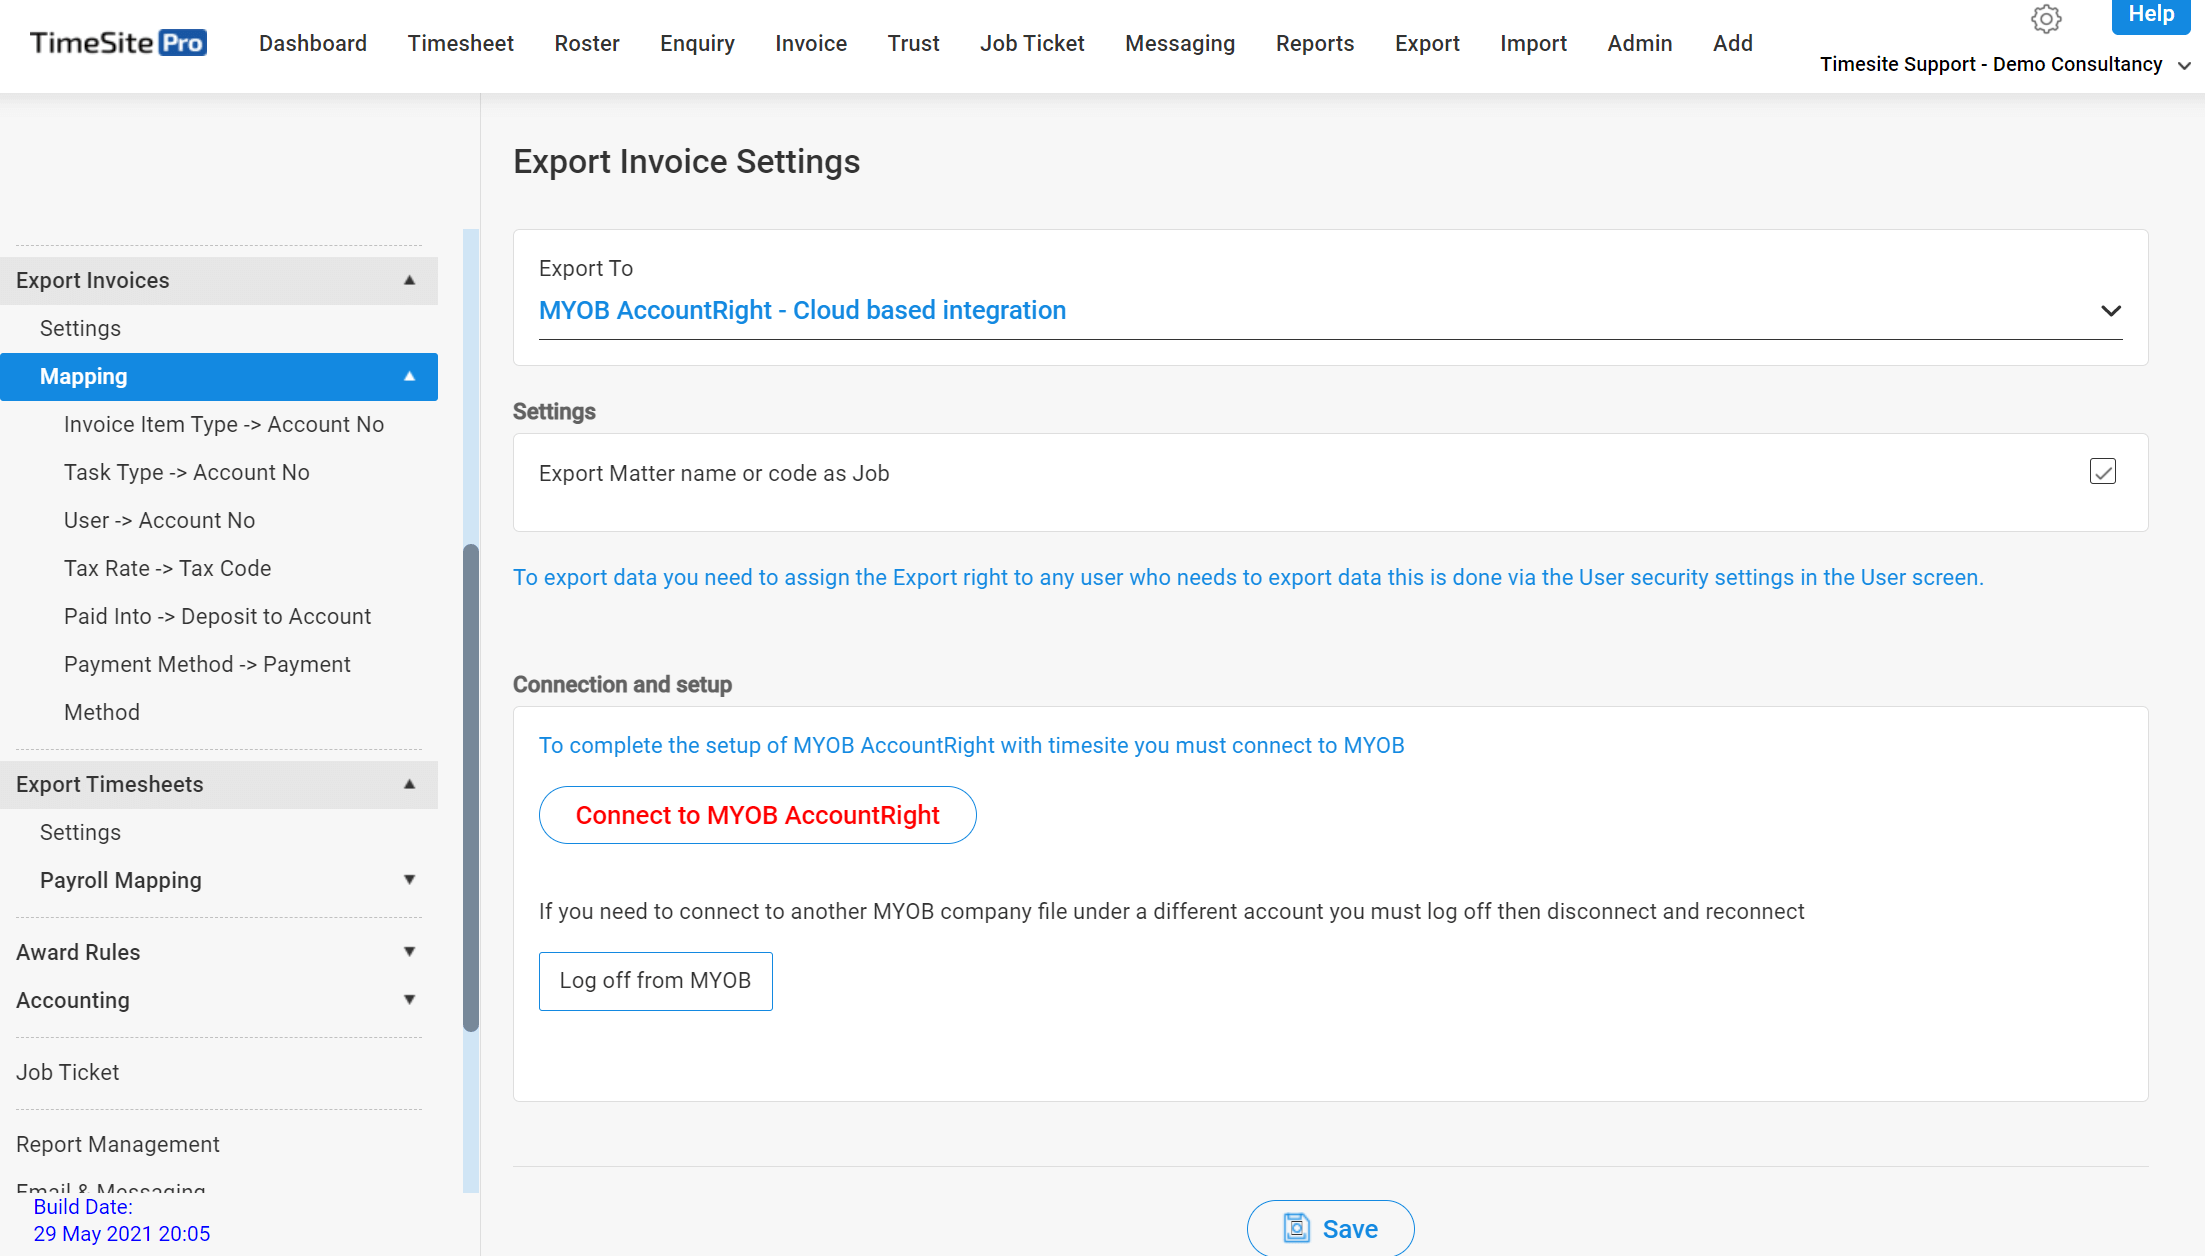The width and height of the screenshot is (2205, 1256).
Task: Open Settings under Export Timesheets
Action: 80,832
